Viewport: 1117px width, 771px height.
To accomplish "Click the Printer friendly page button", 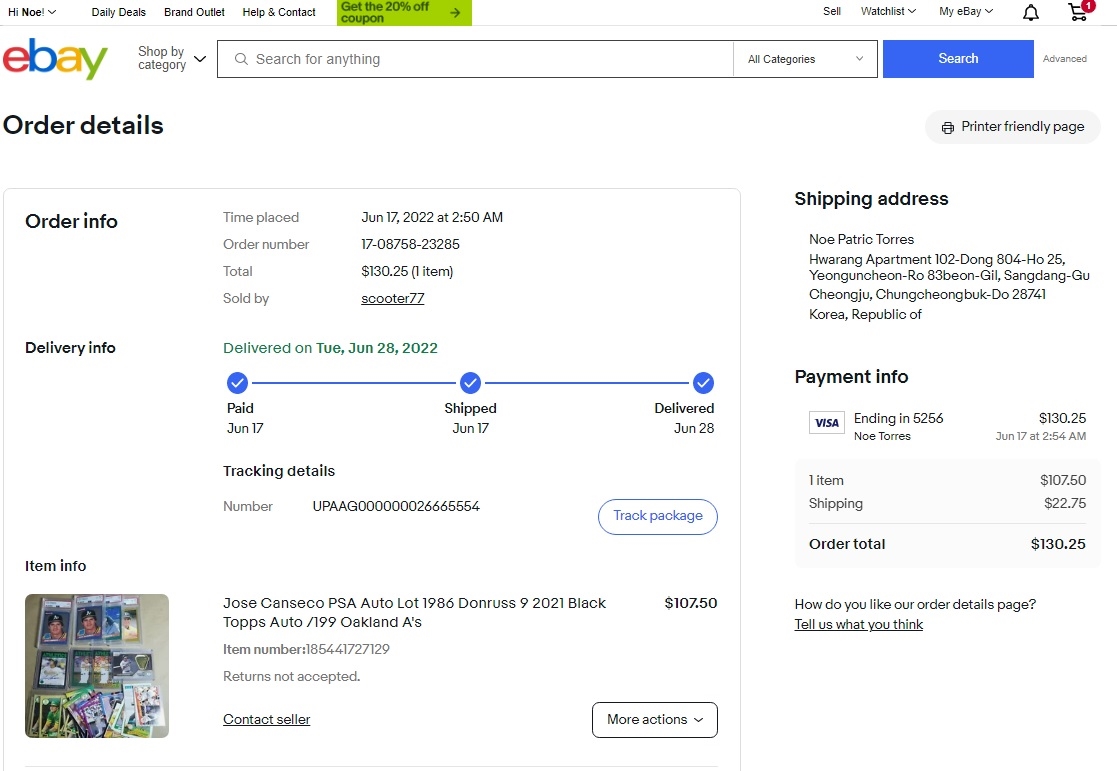I will click(x=1012, y=127).
